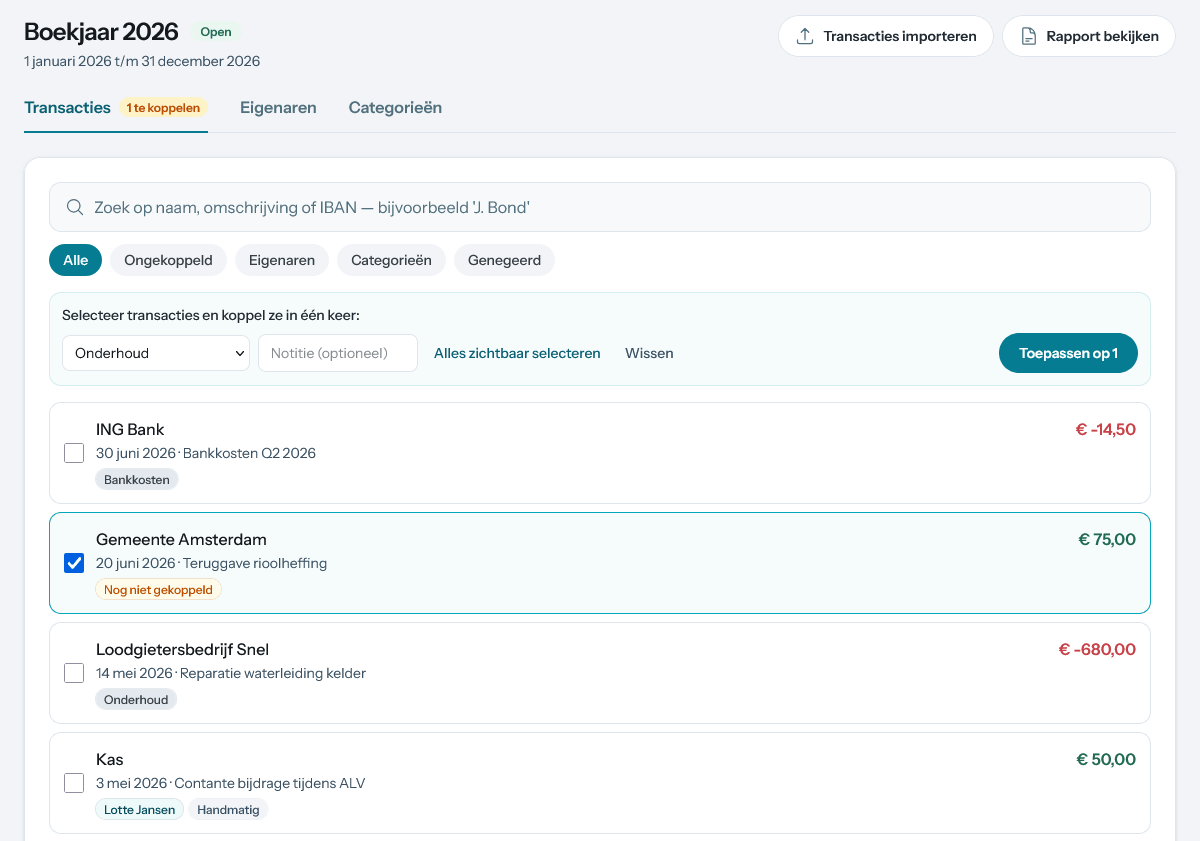
Task: Click '14 mei 2026 · Reparatie waterleiding kelder'
Action: 231,673
